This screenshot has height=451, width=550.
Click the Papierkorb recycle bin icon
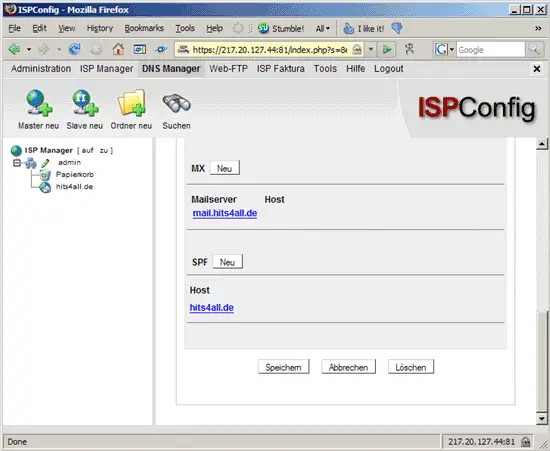click(45, 174)
